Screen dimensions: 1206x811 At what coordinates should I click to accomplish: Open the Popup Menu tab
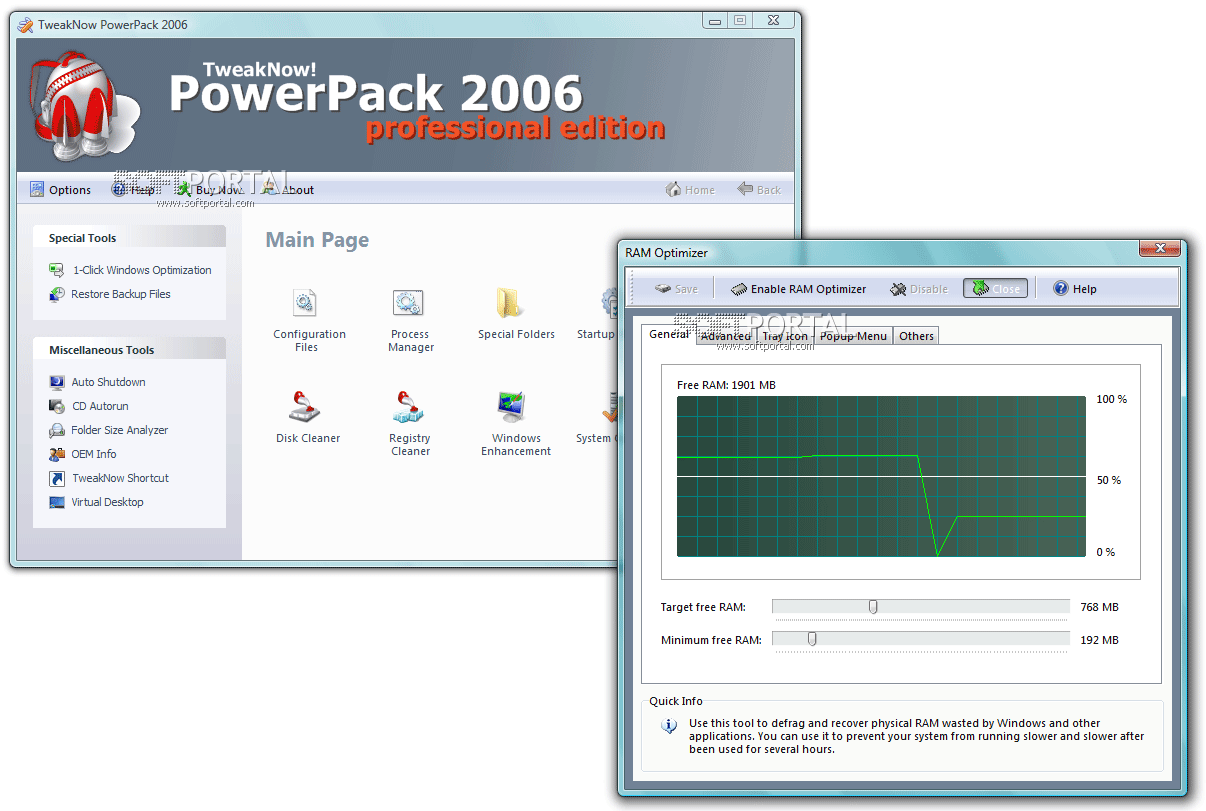[853, 336]
